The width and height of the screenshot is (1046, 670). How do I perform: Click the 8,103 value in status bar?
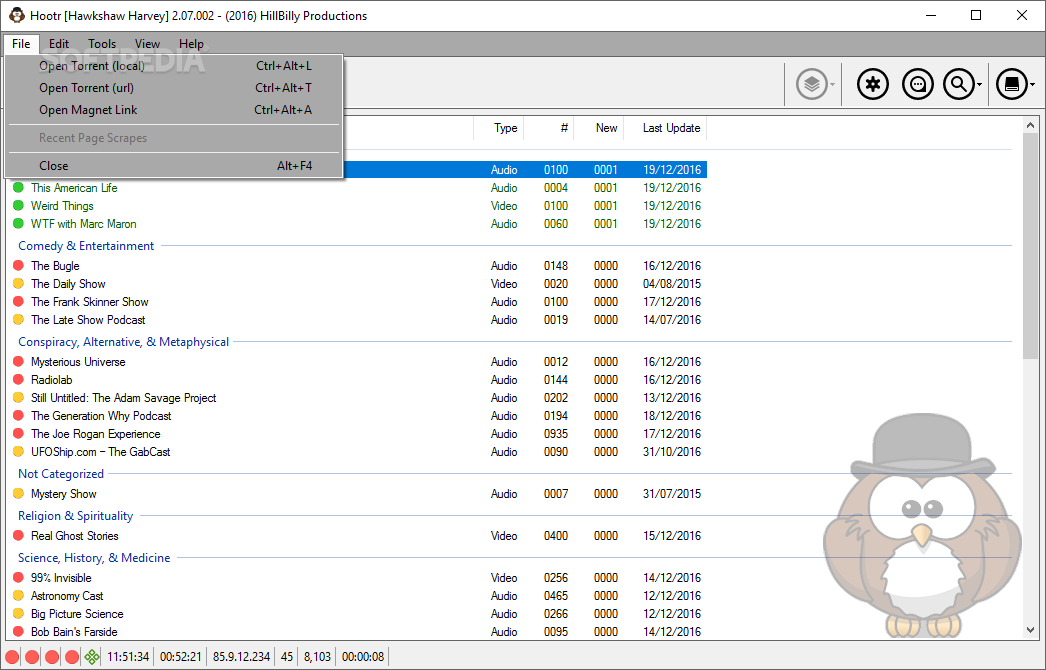(x=318, y=657)
